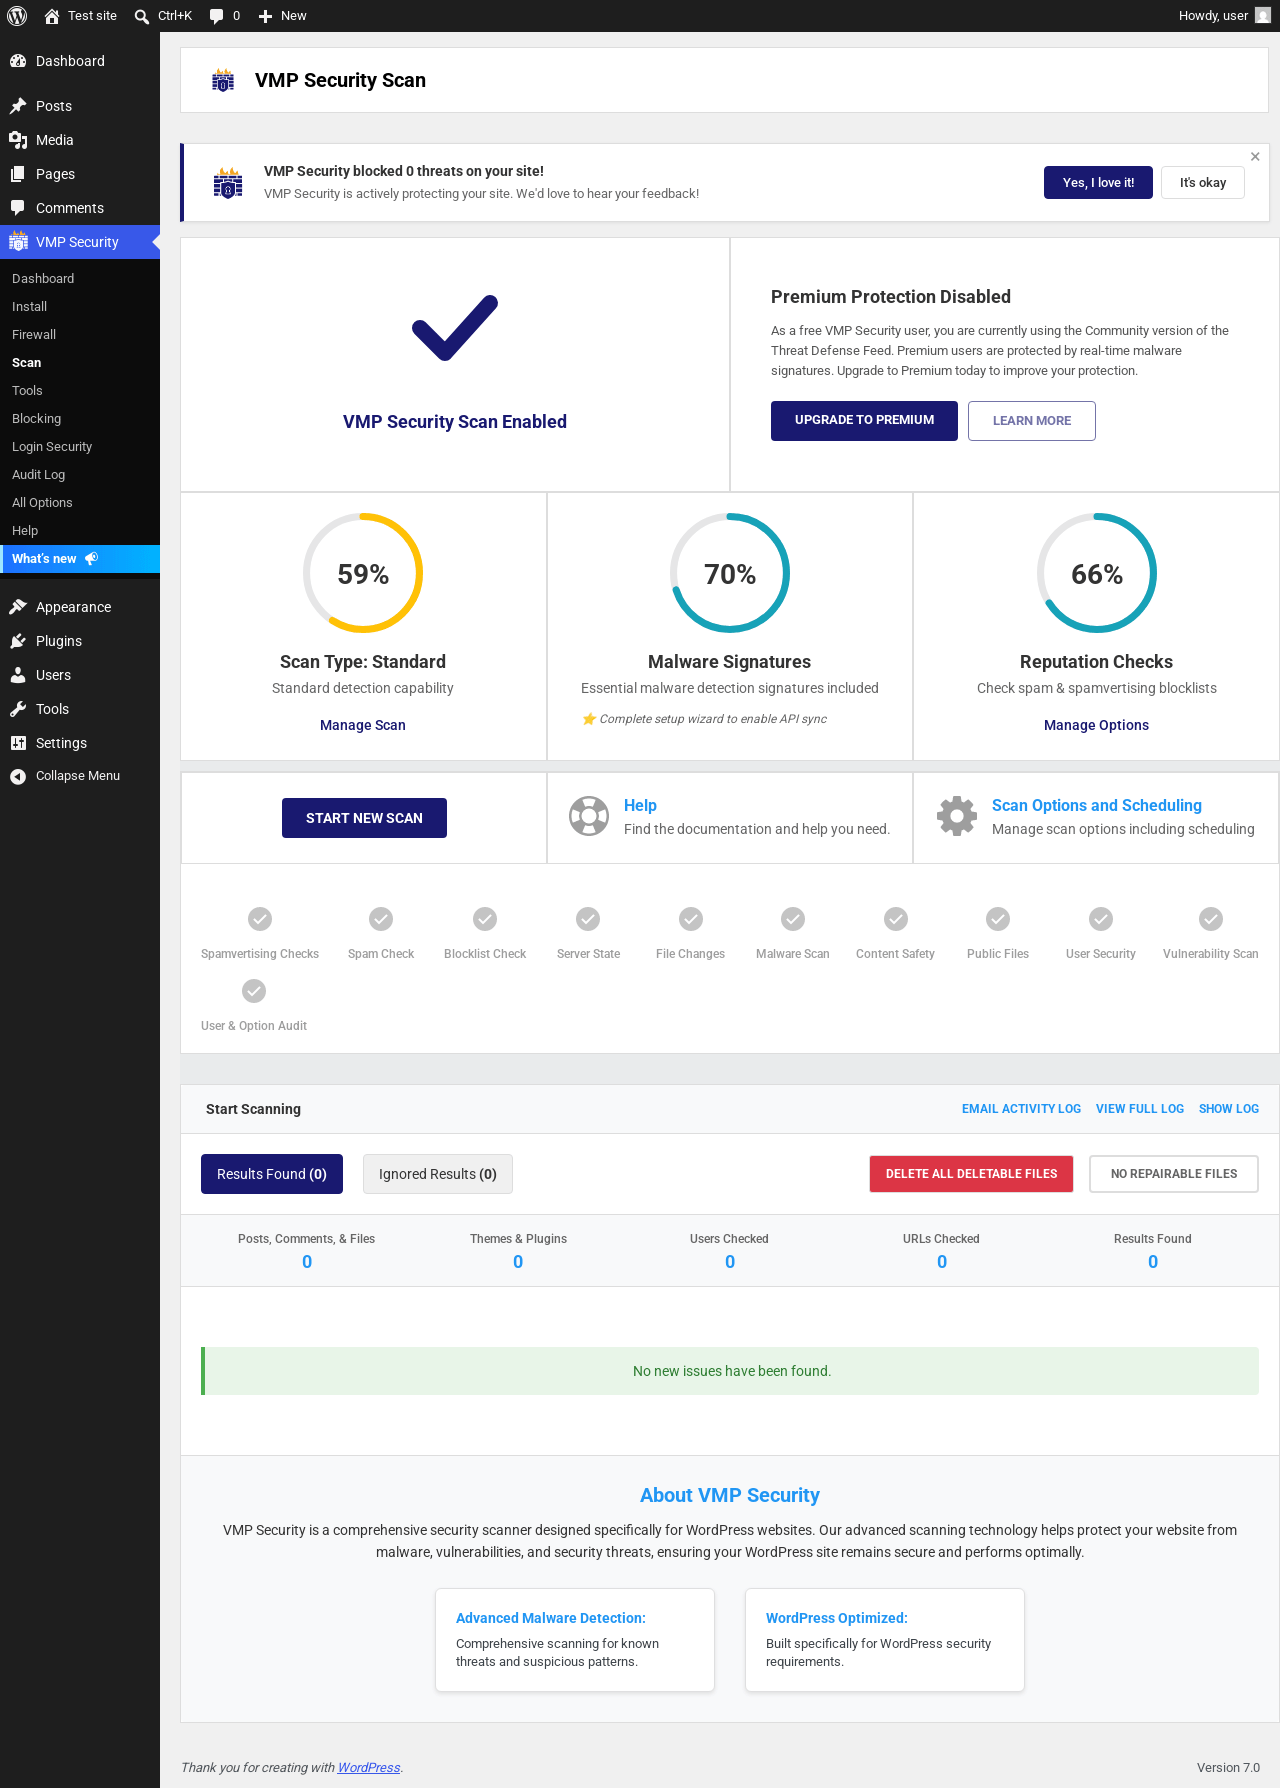This screenshot has height=1788, width=1280.
Task: Click the Content Safety status checkmark
Action: click(896, 919)
